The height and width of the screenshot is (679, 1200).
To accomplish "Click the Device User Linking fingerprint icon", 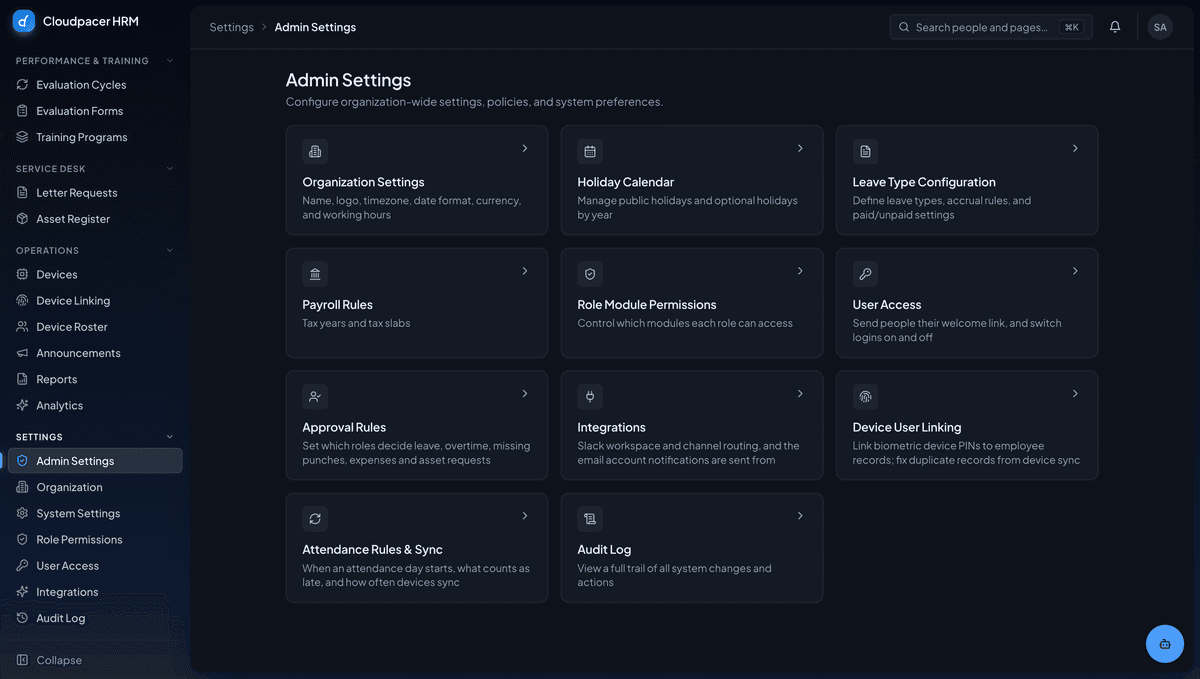I will click(x=865, y=396).
